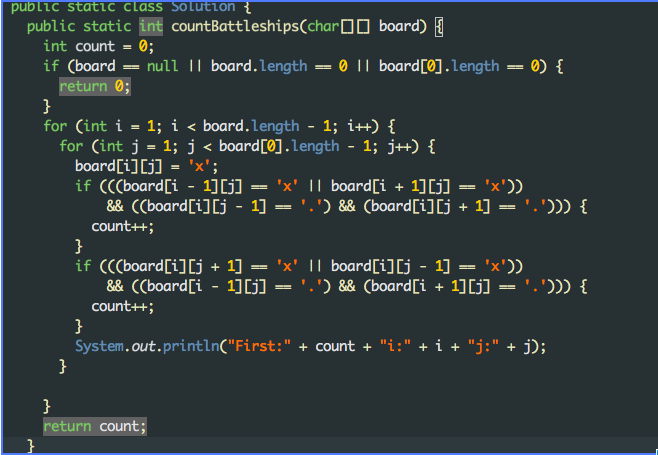Click 'board == null' comparison
This screenshot has width=658, height=455.
(x=126, y=66)
